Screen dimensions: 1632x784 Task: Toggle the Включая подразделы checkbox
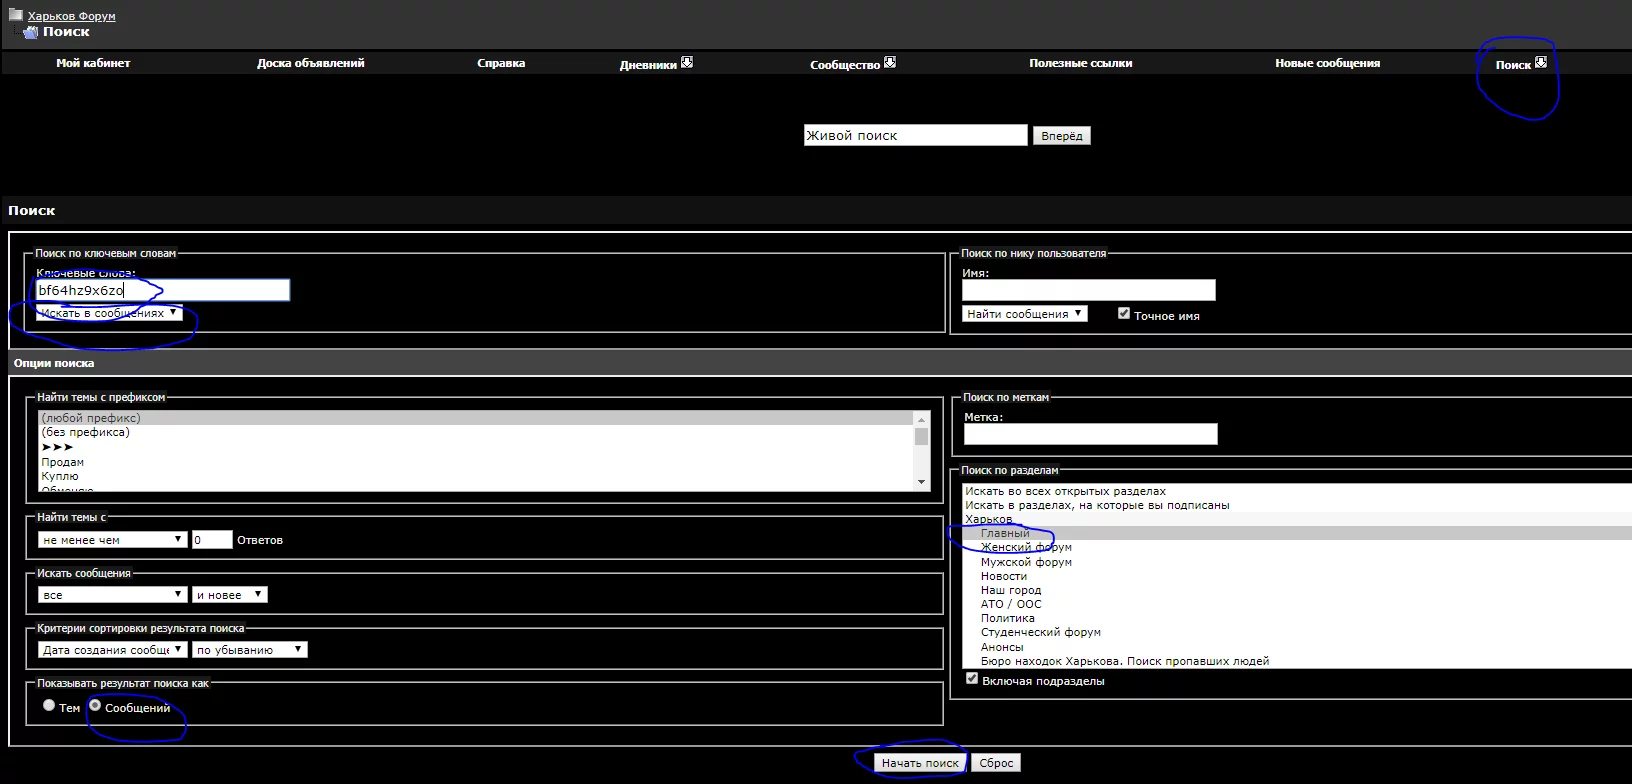(x=972, y=679)
